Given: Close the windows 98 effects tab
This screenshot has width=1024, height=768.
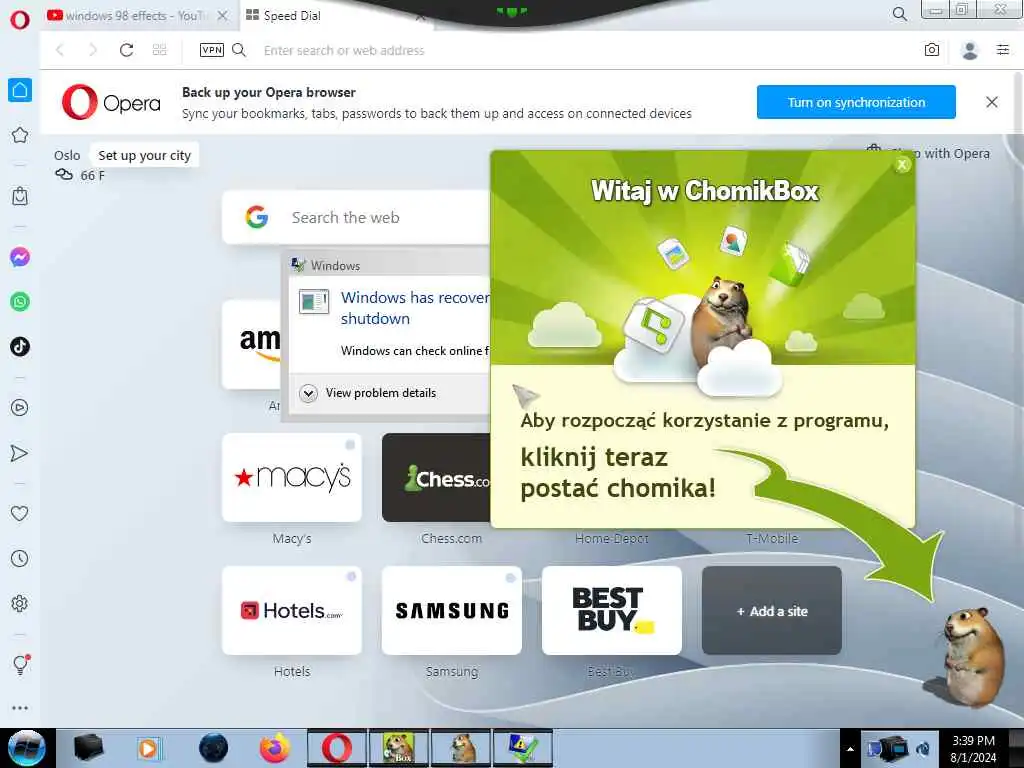Looking at the screenshot, I should click(x=223, y=16).
